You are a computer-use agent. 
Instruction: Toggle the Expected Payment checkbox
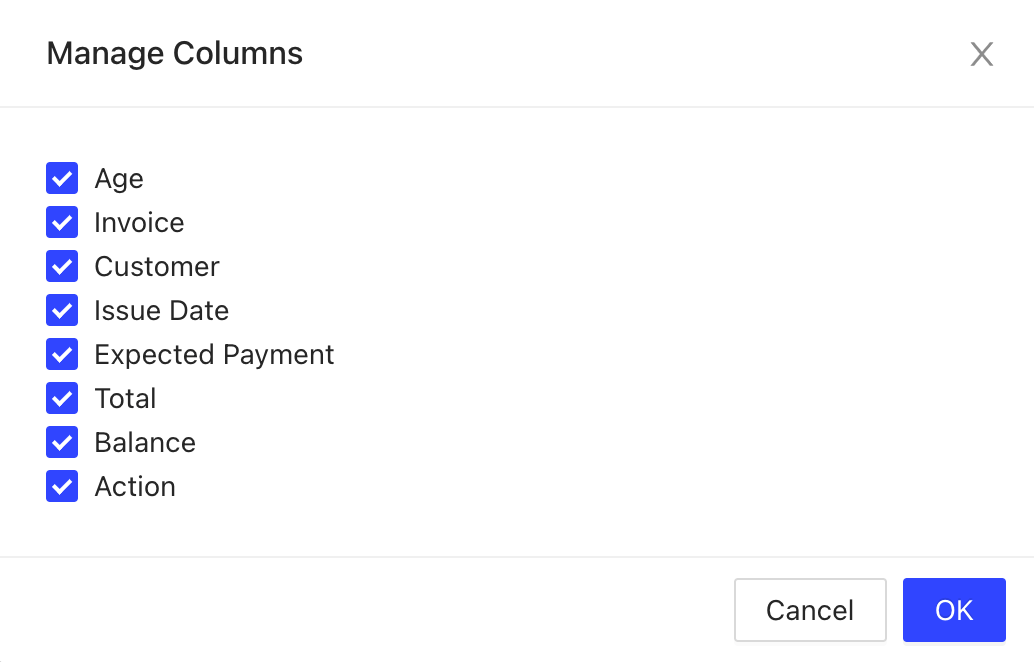pos(62,355)
